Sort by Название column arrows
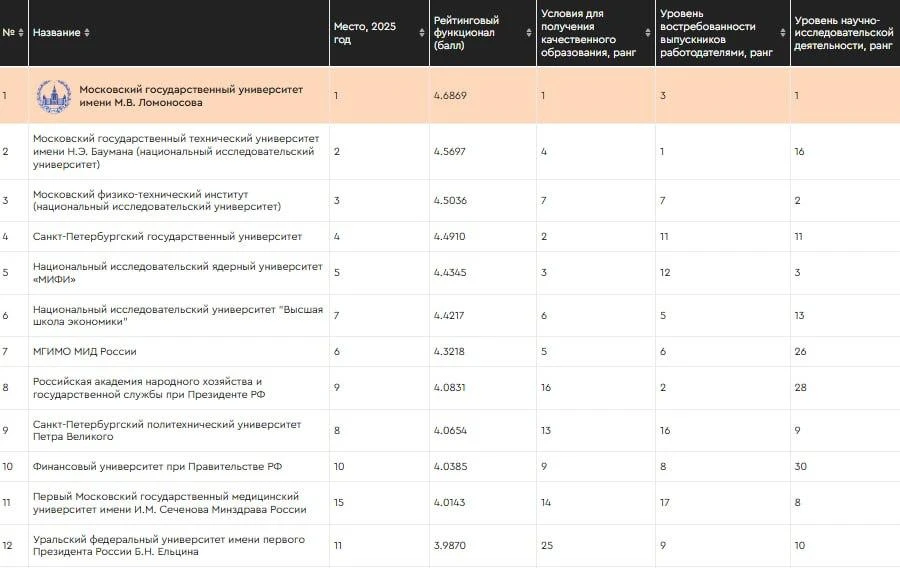This screenshot has height=568, width=900. [87, 33]
